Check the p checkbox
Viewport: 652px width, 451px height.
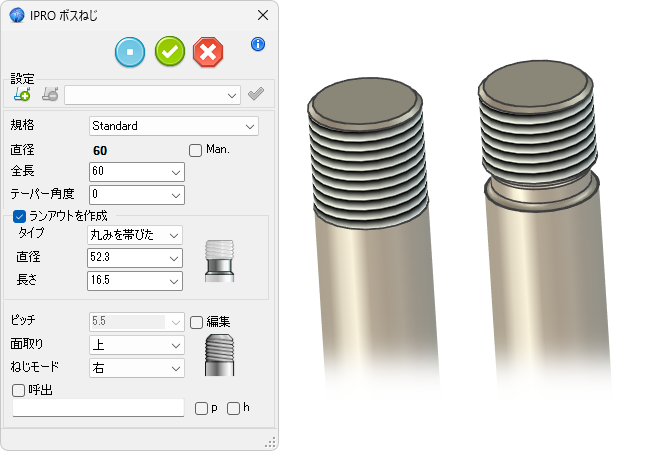202,408
